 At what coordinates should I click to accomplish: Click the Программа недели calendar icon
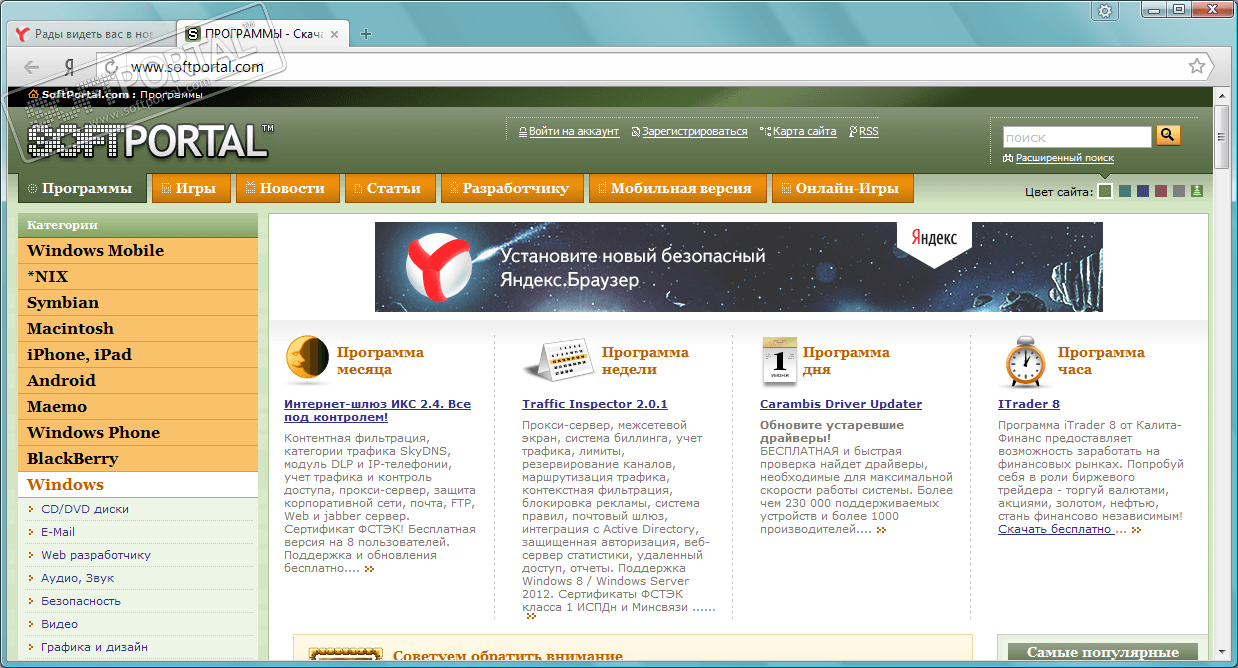[x=558, y=361]
